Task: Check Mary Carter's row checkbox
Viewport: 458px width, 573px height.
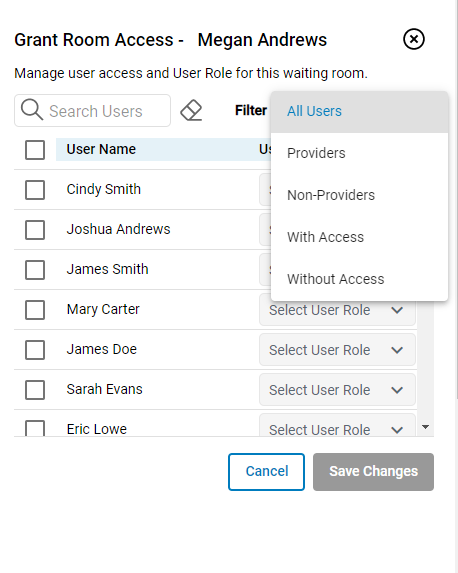Action: coord(35,310)
